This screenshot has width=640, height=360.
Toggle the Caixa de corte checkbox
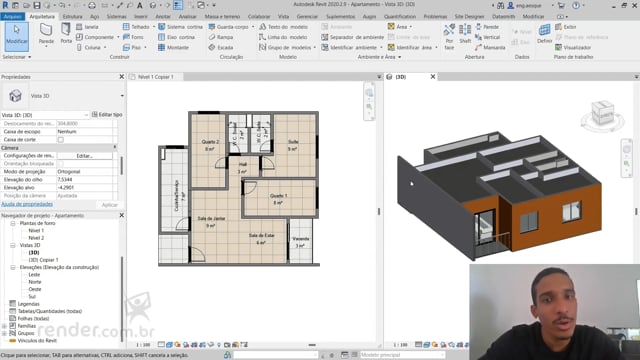point(60,140)
